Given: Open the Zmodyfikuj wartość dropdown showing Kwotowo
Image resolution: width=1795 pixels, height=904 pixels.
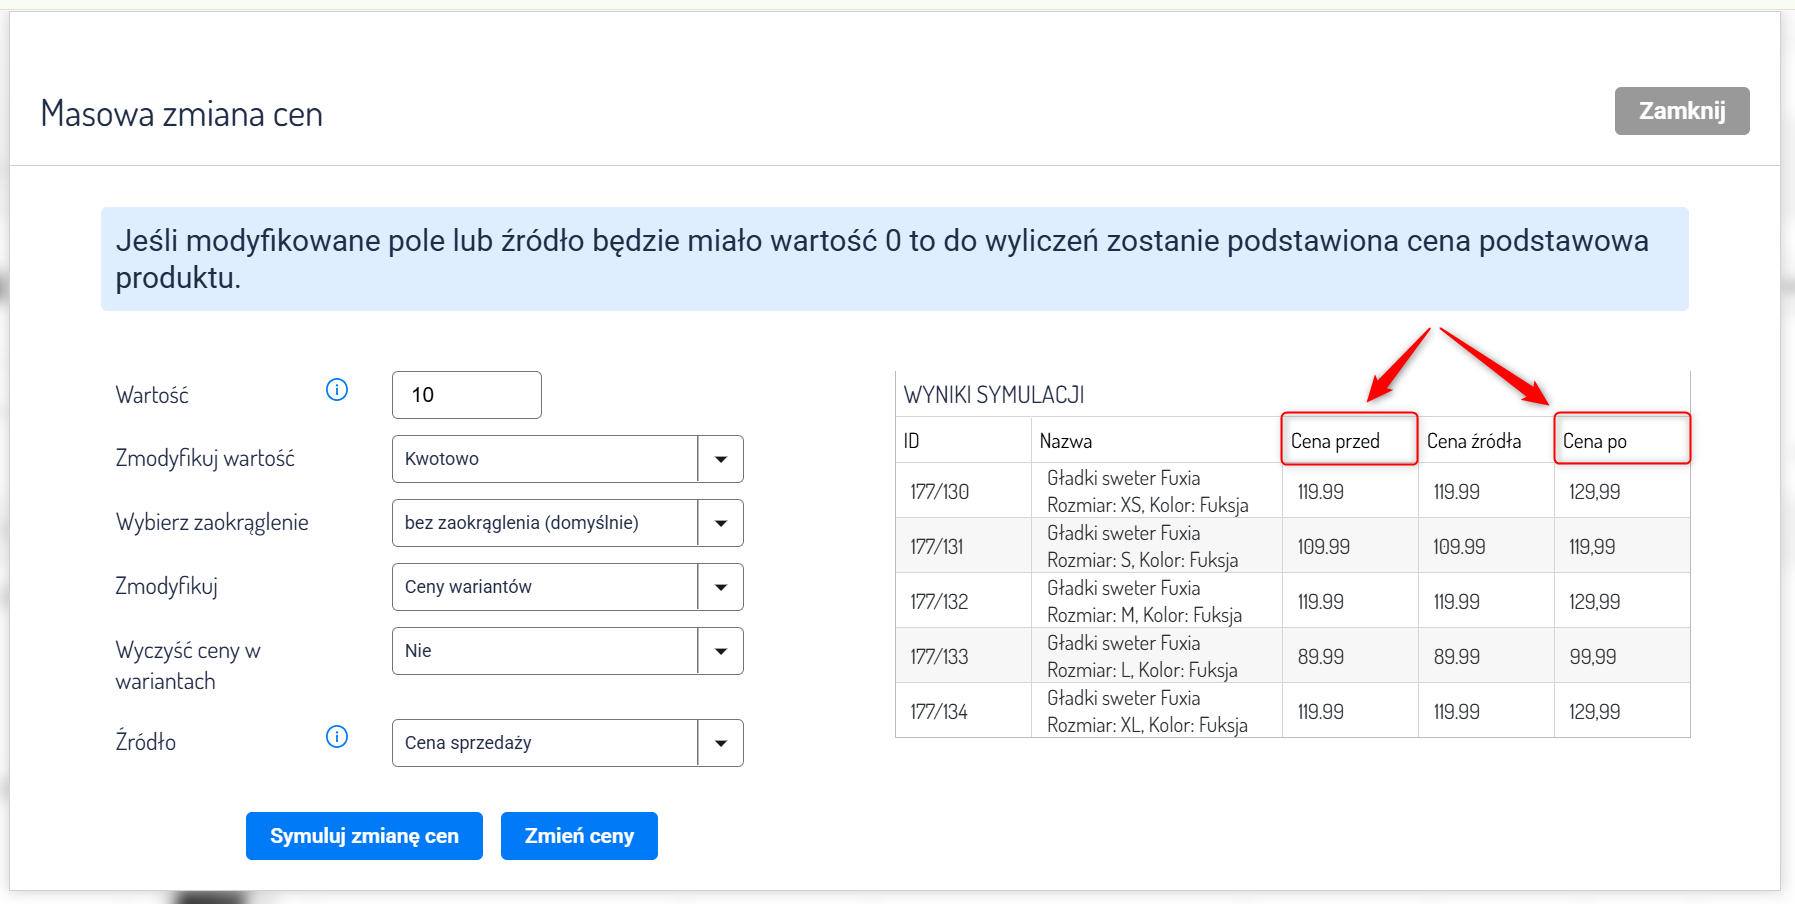Looking at the screenshot, I should pos(567,459).
